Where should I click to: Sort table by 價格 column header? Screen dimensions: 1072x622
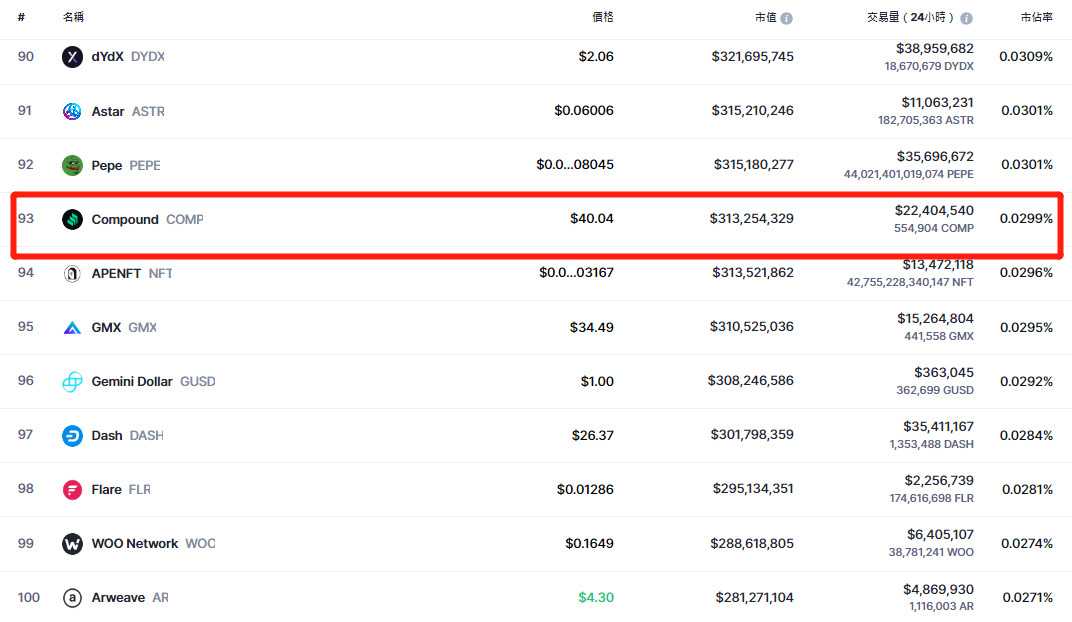coord(602,17)
